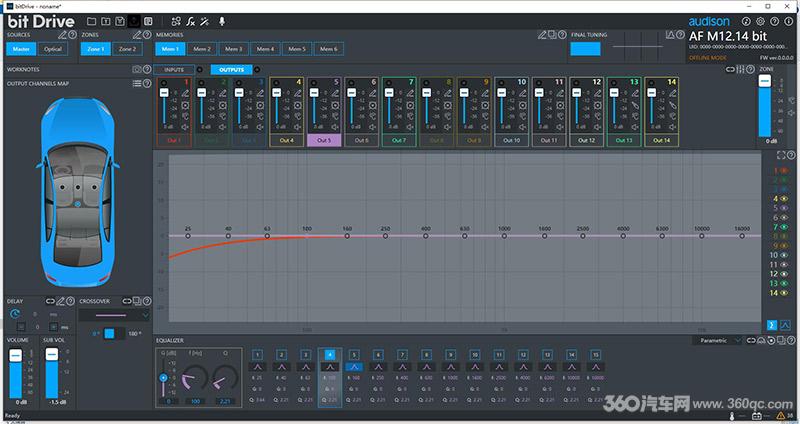Toggle visibility eye for curve 10
Screen dimensions: 800x424
coord(784,255)
